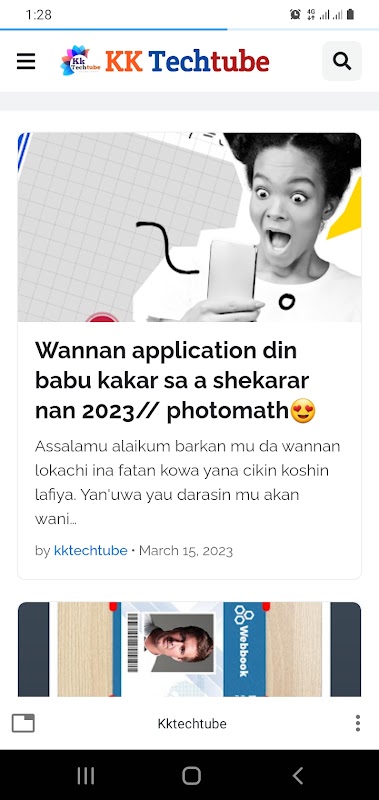Open the hamburger navigation menu
The width and height of the screenshot is (379, 800).
26,61
